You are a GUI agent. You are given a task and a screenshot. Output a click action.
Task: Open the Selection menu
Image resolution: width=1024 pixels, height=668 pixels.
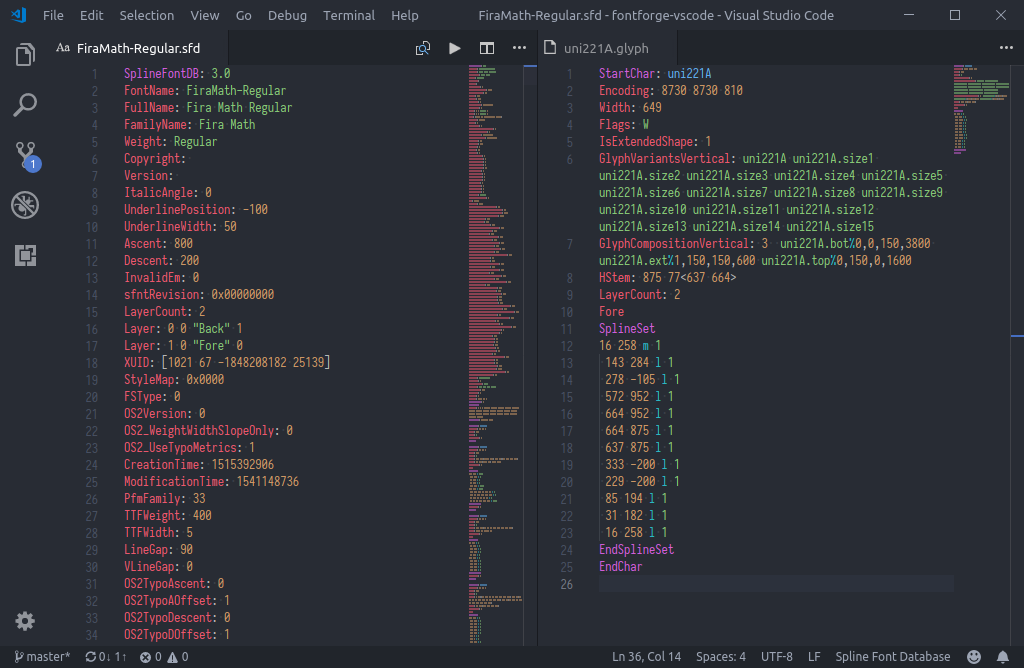pos(146,15)
